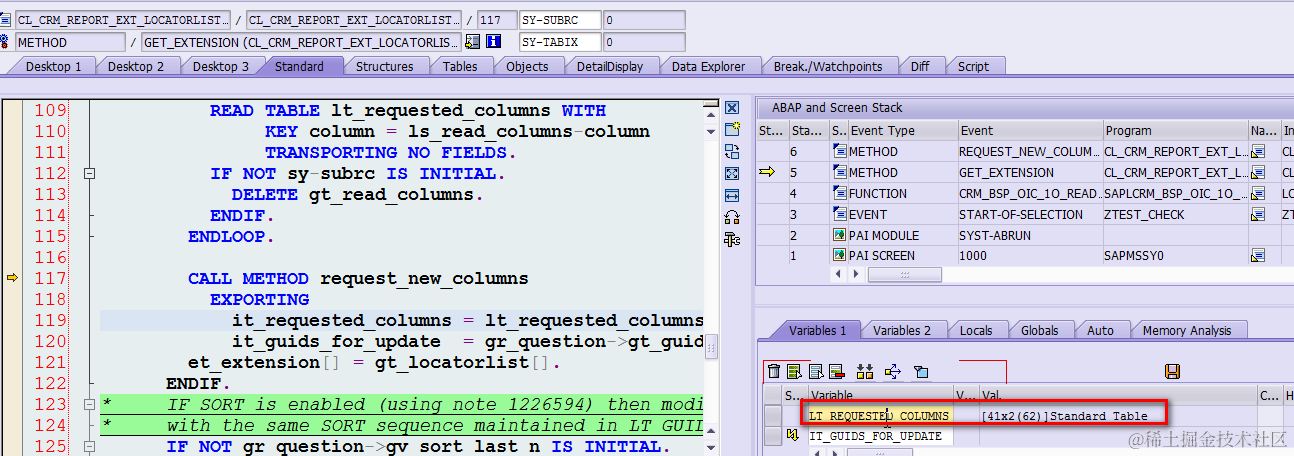The height and width of the screenshot is (456, 1294).
Task: Go to the Objects tab
Action: pyautogui.click(x=526, y=66)
